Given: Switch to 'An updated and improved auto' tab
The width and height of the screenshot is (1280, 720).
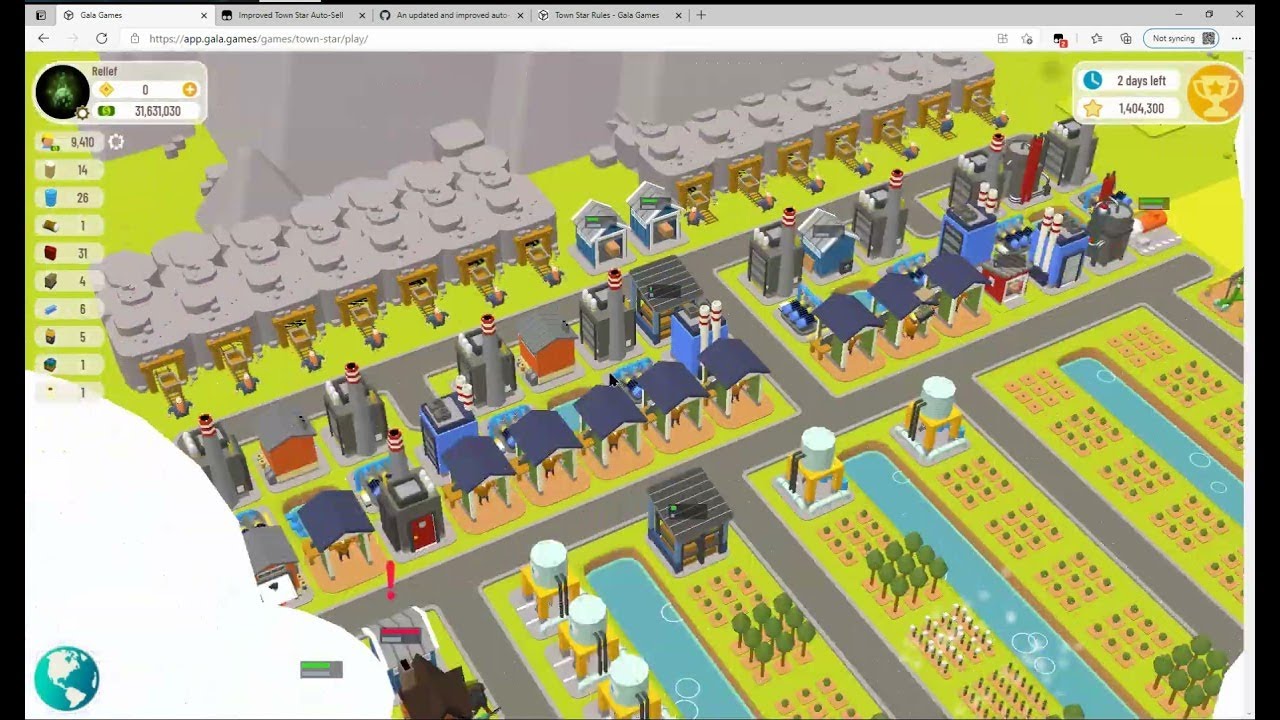Looking at the screenshot, I should 450,15.
